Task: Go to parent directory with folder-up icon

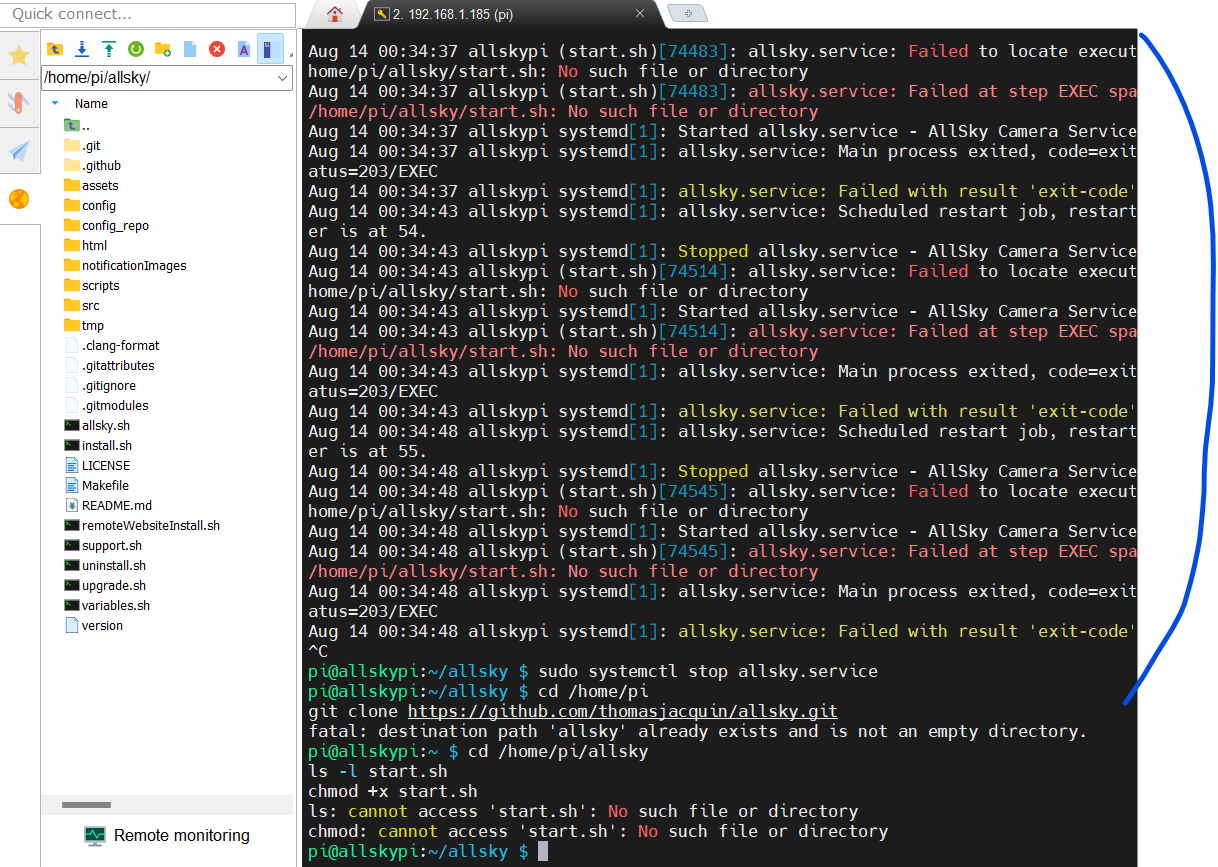Action: (x=55, y=48)
